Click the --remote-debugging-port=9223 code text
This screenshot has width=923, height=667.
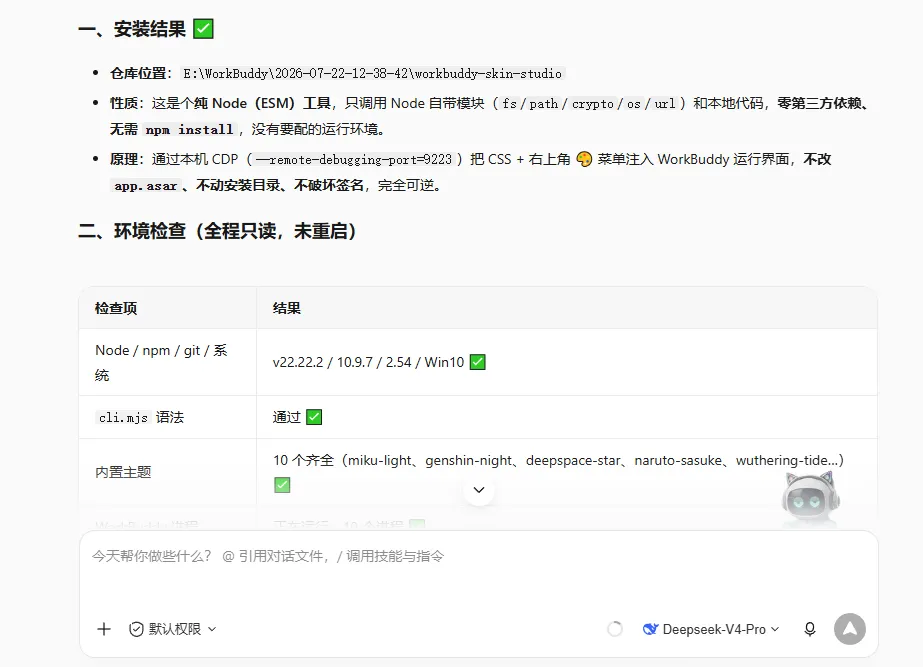(353, 160)
